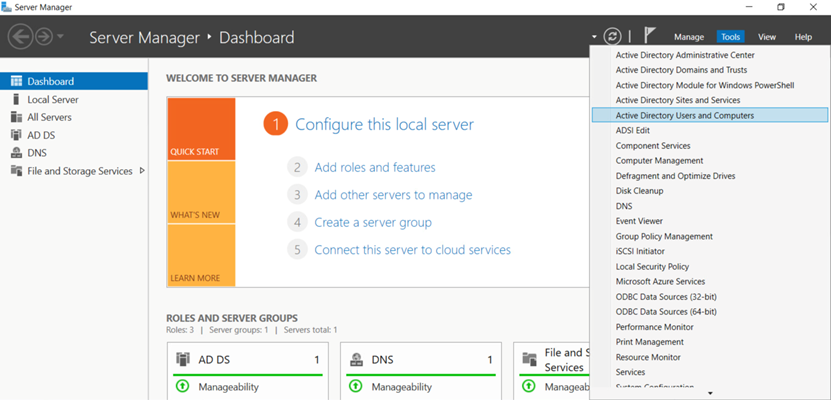The image size is (831, 400).
Task: Open the notifications flag icon
Action: point(649,35)
